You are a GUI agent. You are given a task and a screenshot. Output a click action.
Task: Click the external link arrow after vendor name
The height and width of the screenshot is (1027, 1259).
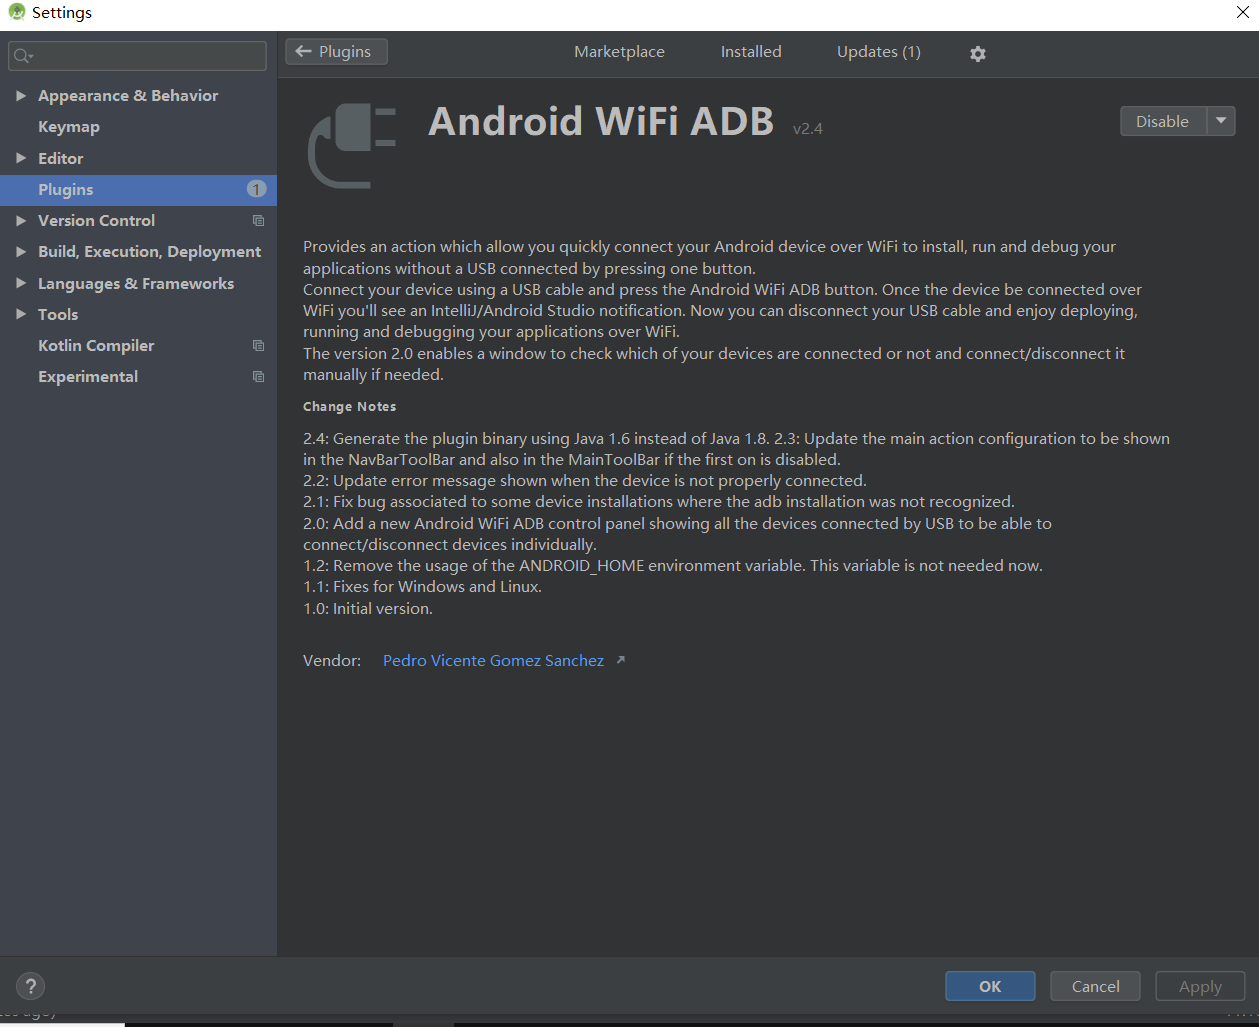[x=620, y=660]
